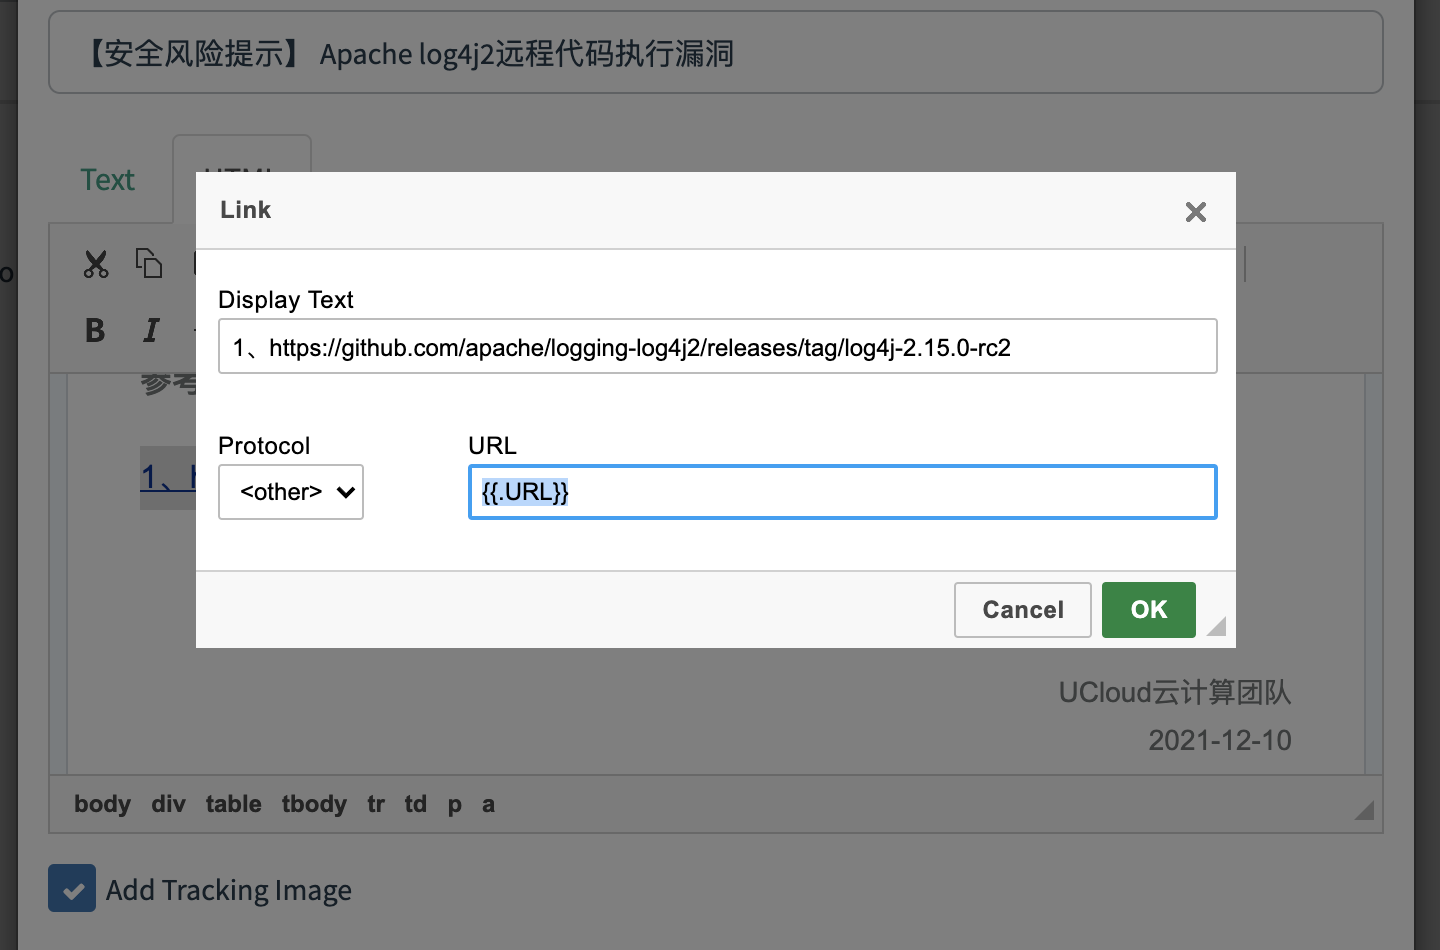Click the Display Text input field
The width and height of the screenshot is (1440, 950).
point(718,346)
